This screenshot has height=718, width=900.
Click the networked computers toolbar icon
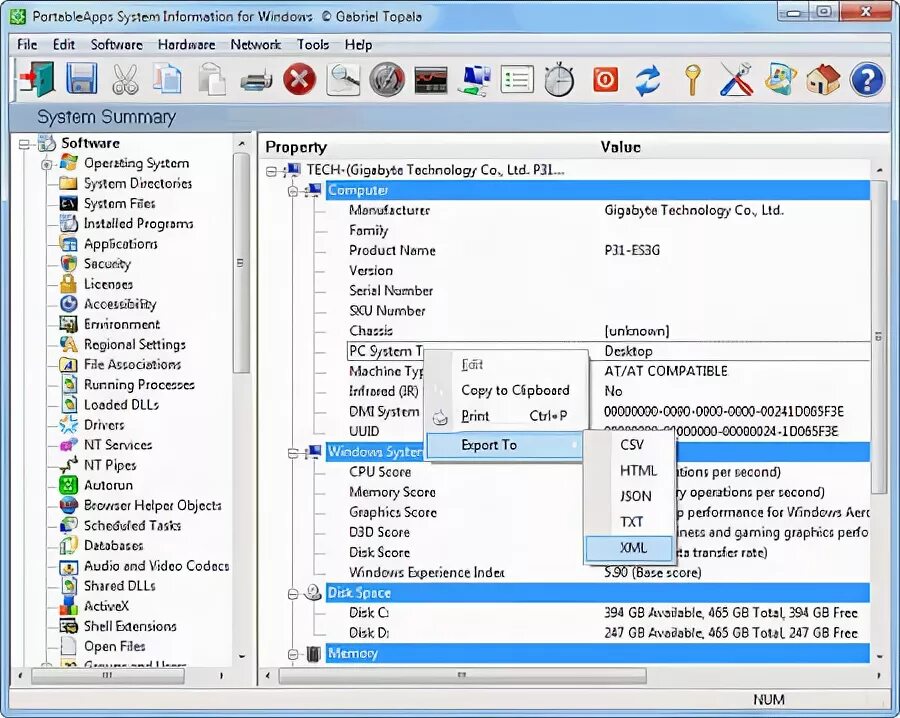pos(474,80)
